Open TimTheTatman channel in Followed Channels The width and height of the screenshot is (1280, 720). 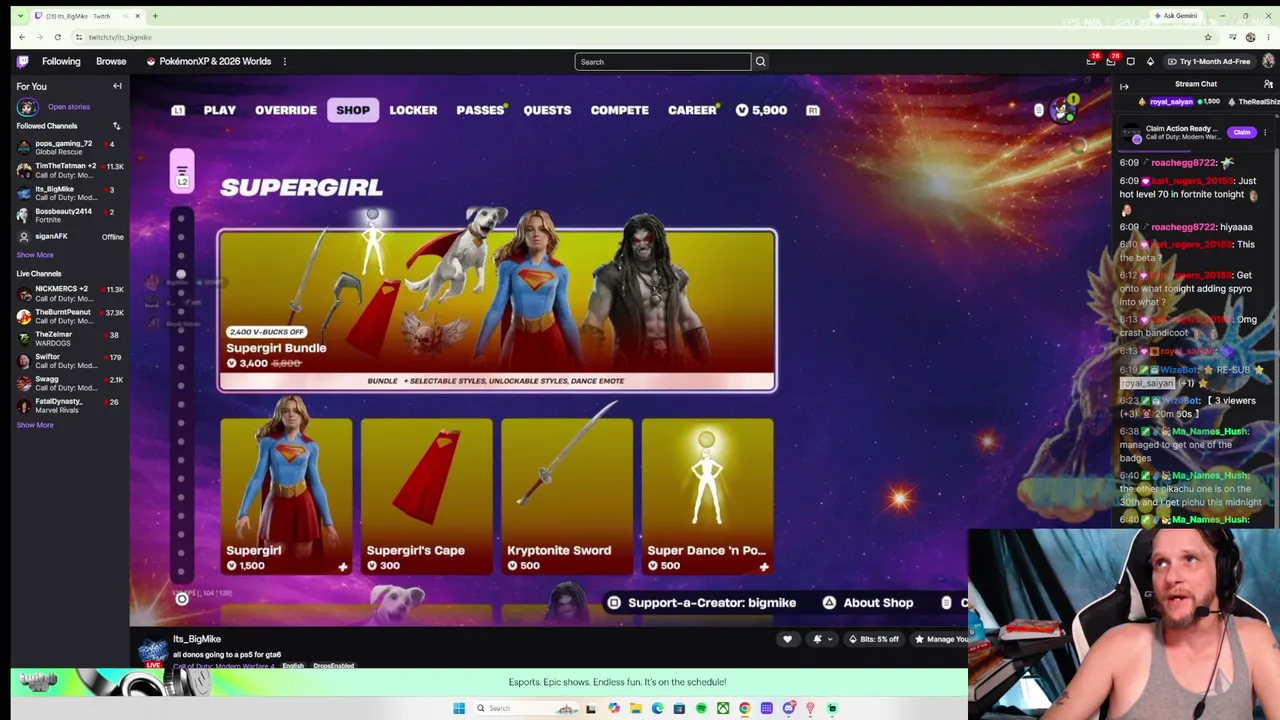tap(70, 170)
